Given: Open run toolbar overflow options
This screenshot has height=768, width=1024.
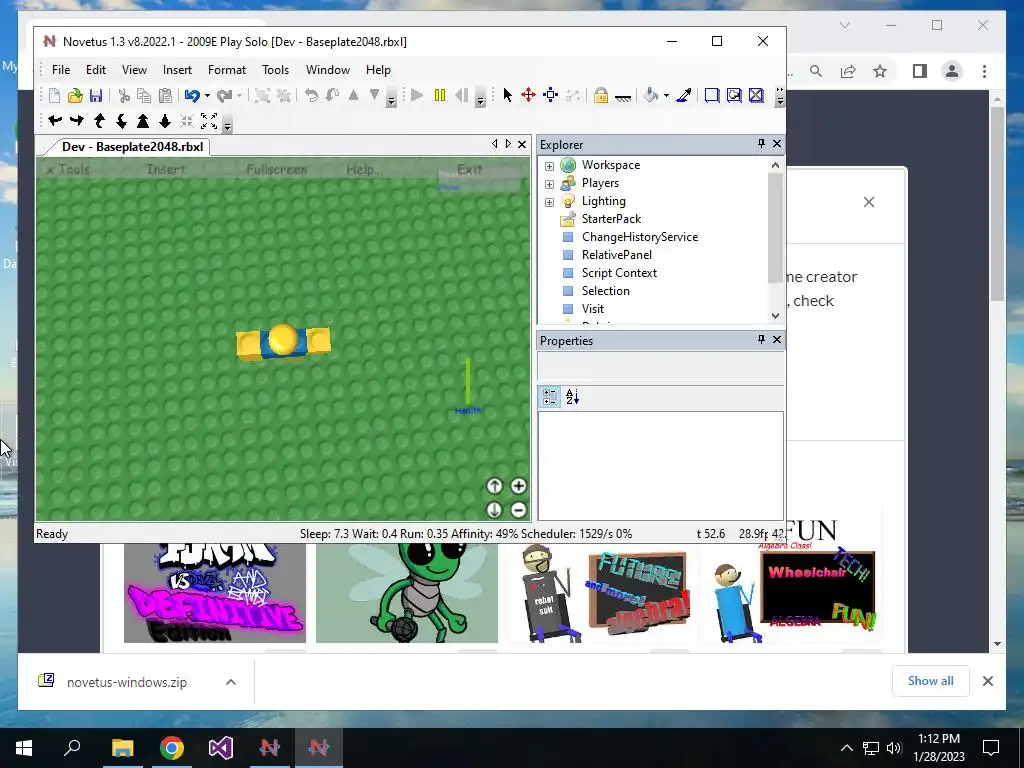Looking at the screenshot, I should point(480,100).
